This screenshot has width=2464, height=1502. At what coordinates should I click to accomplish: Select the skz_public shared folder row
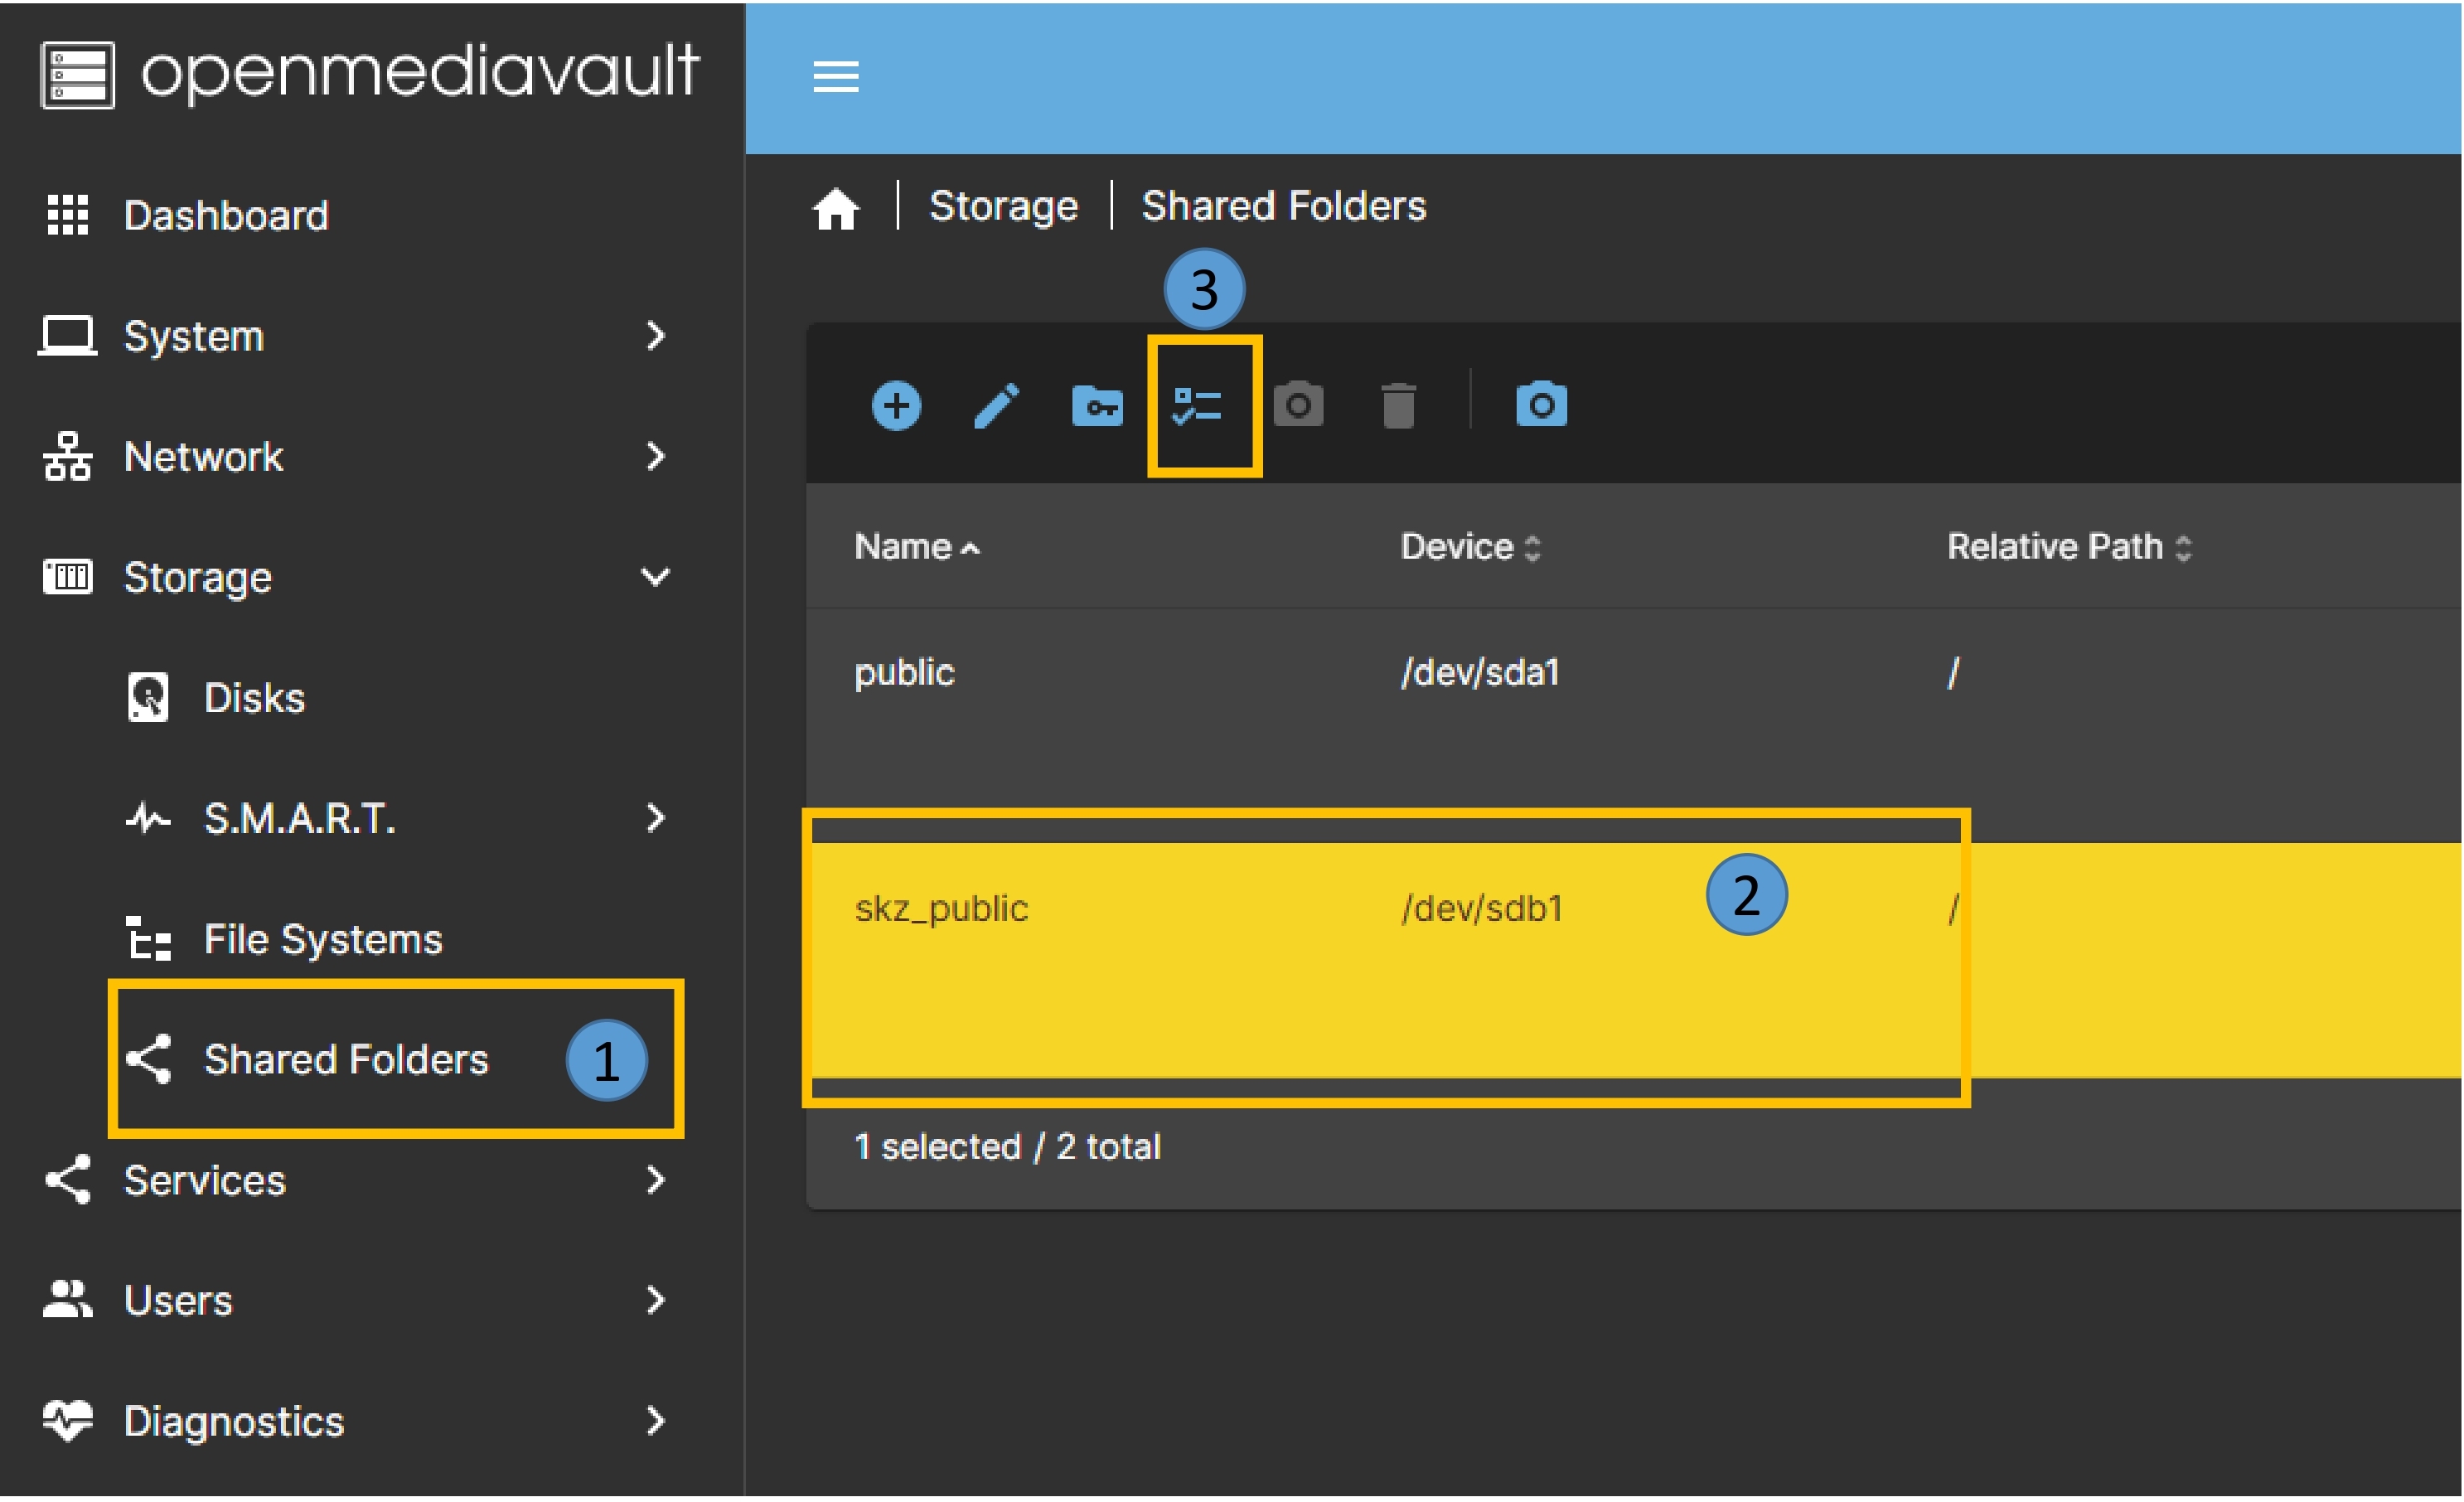(x=1634, y=960)
